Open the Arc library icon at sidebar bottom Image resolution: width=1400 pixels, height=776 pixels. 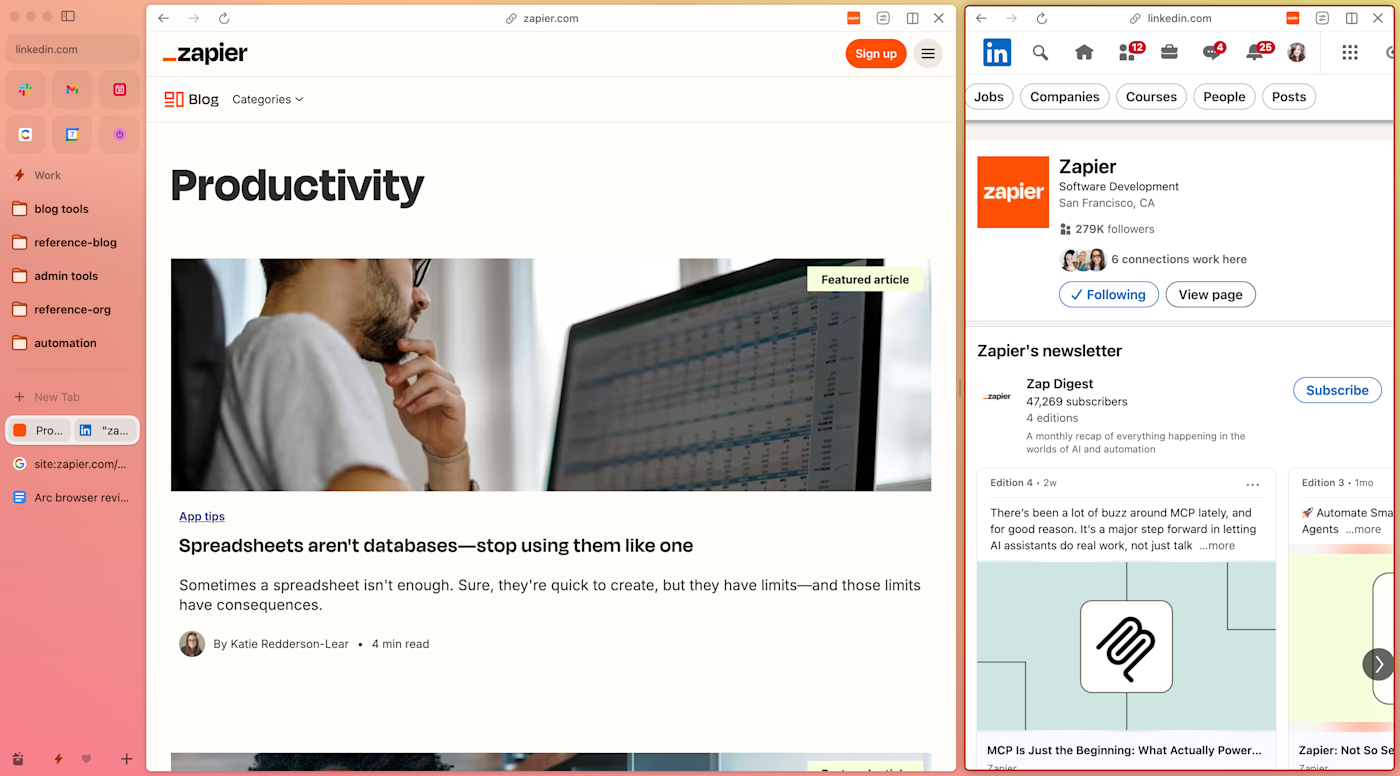[x=17, y=759]
